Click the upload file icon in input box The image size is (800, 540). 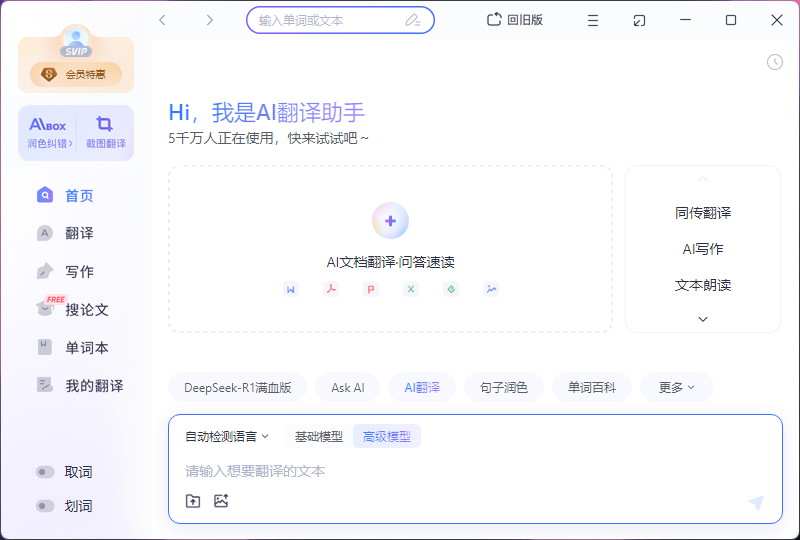tap(193, 501)
